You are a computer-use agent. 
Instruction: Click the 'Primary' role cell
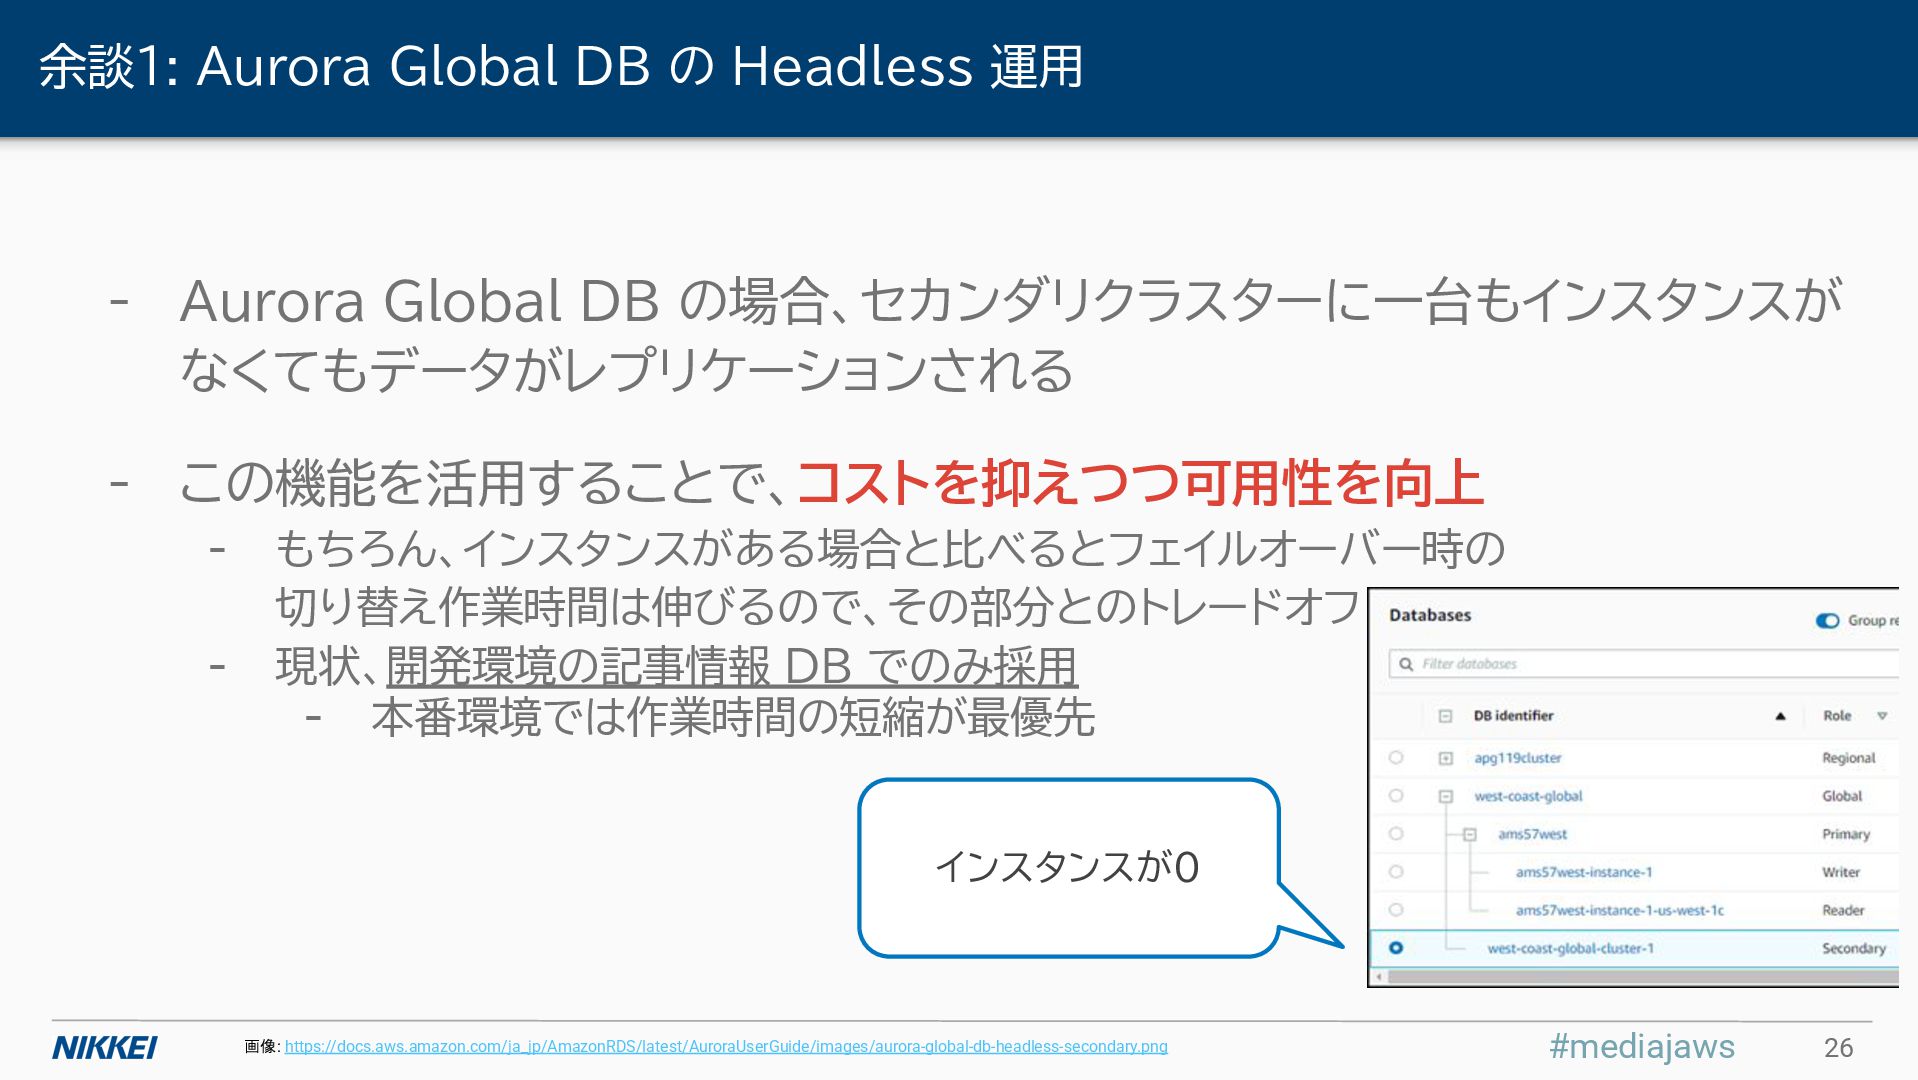(x=1845, y=834)
